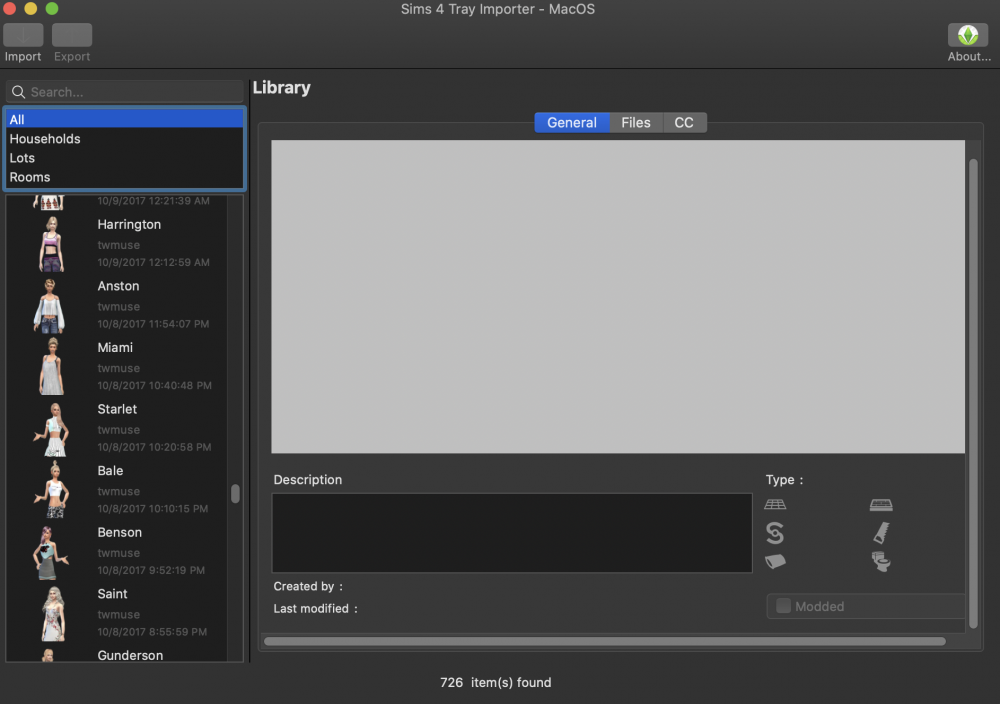The height and width of the screenshot is (704, 1000).
Task: Select the Harrington household entry
Action: 117,244
